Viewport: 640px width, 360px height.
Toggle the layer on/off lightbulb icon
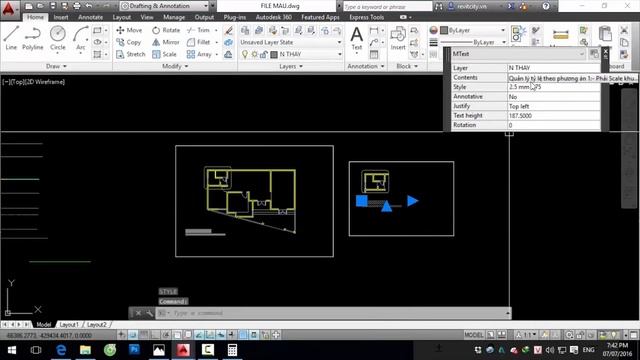click(245, 54)
